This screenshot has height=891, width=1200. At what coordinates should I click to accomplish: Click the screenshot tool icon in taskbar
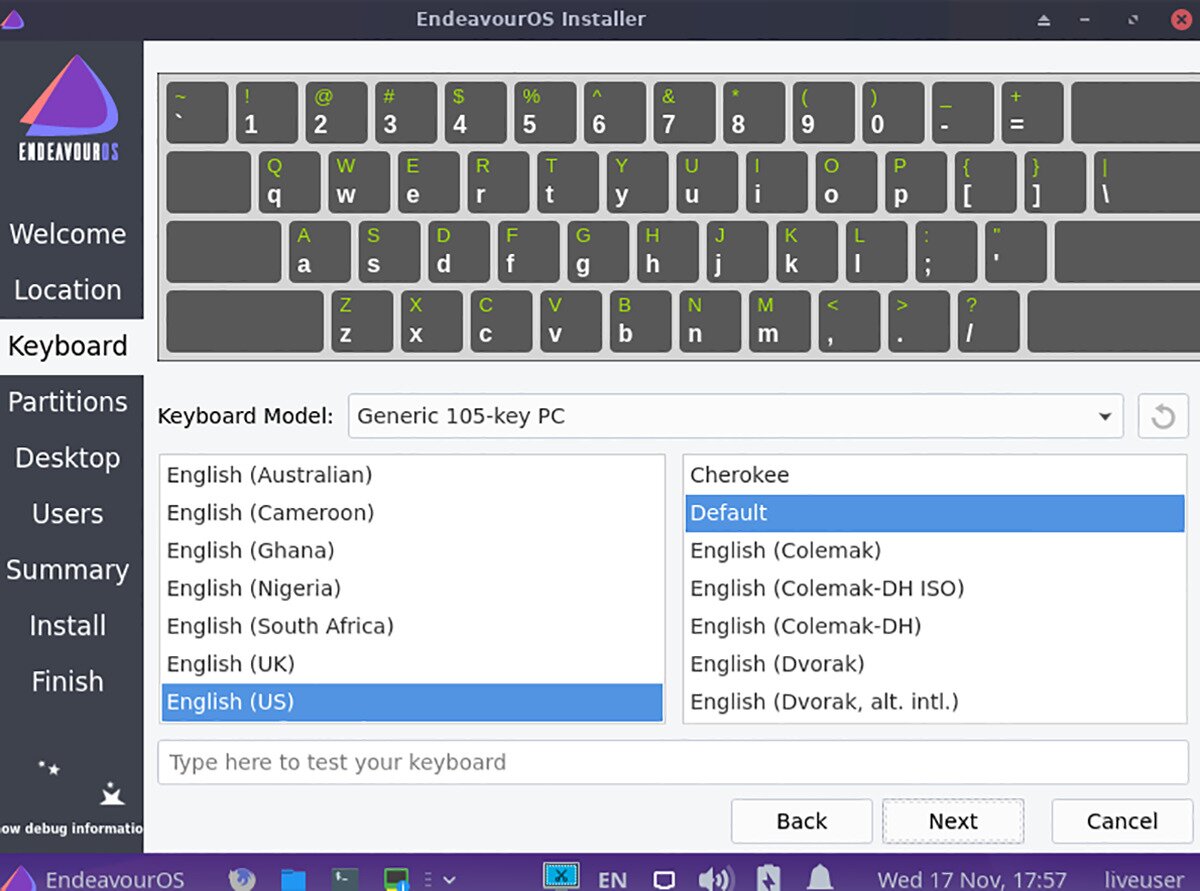561,876
